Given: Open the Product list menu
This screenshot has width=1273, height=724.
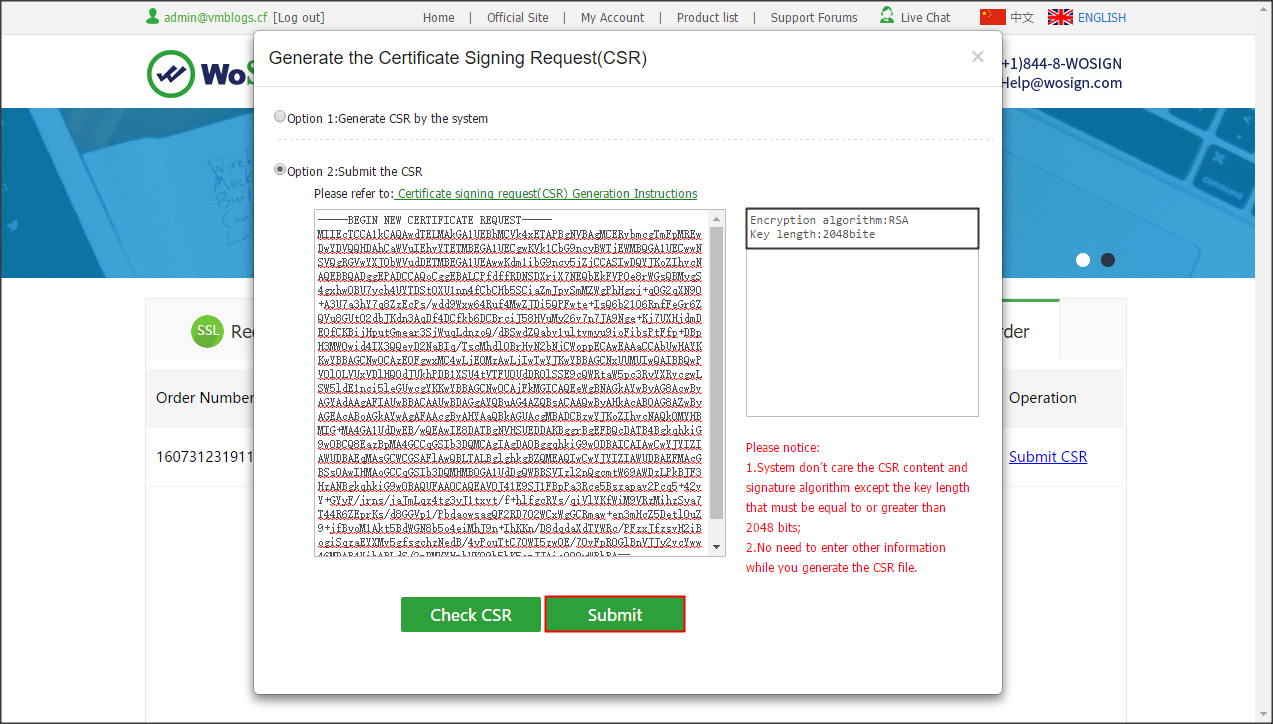Looking at the screenshot, I should [707, 17].
